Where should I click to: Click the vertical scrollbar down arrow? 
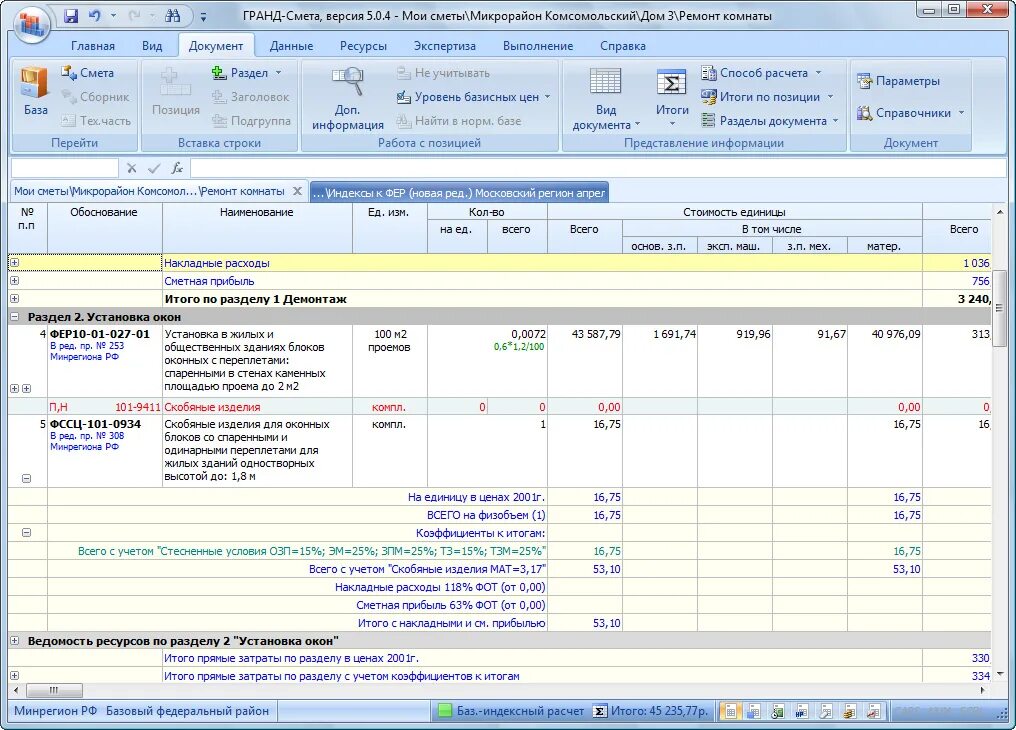(1000, 674)
